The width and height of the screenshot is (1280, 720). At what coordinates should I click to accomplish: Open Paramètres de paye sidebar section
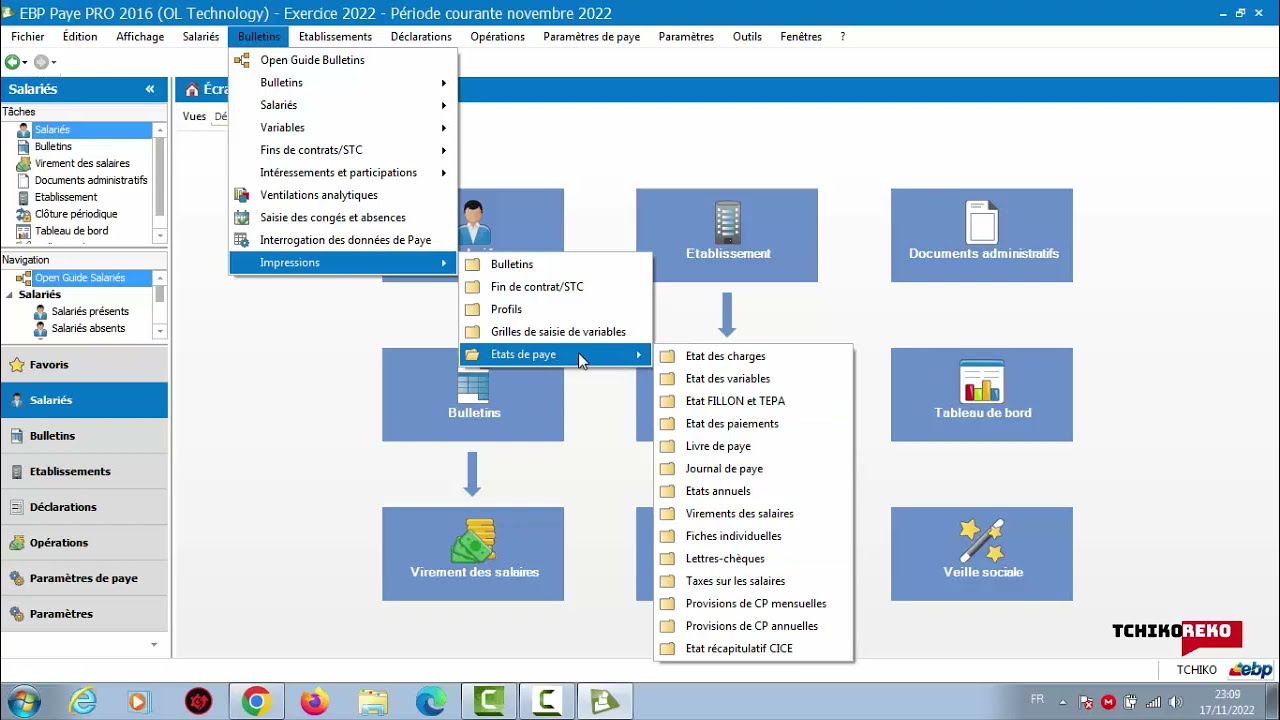85,578
